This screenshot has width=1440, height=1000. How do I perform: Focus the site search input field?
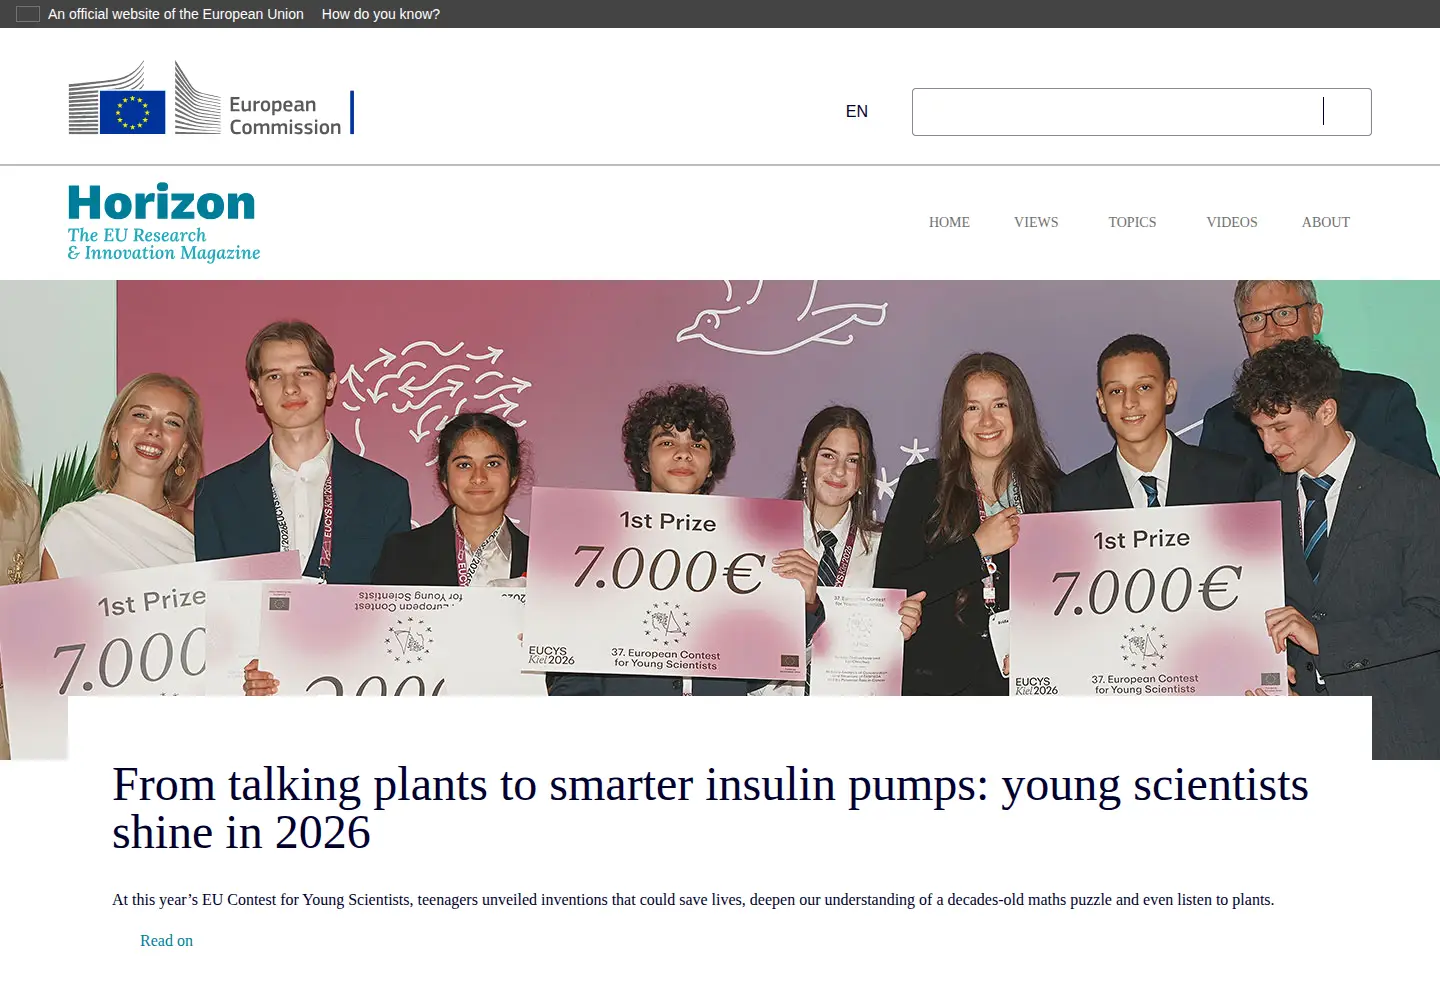(x=1141, y=112)
